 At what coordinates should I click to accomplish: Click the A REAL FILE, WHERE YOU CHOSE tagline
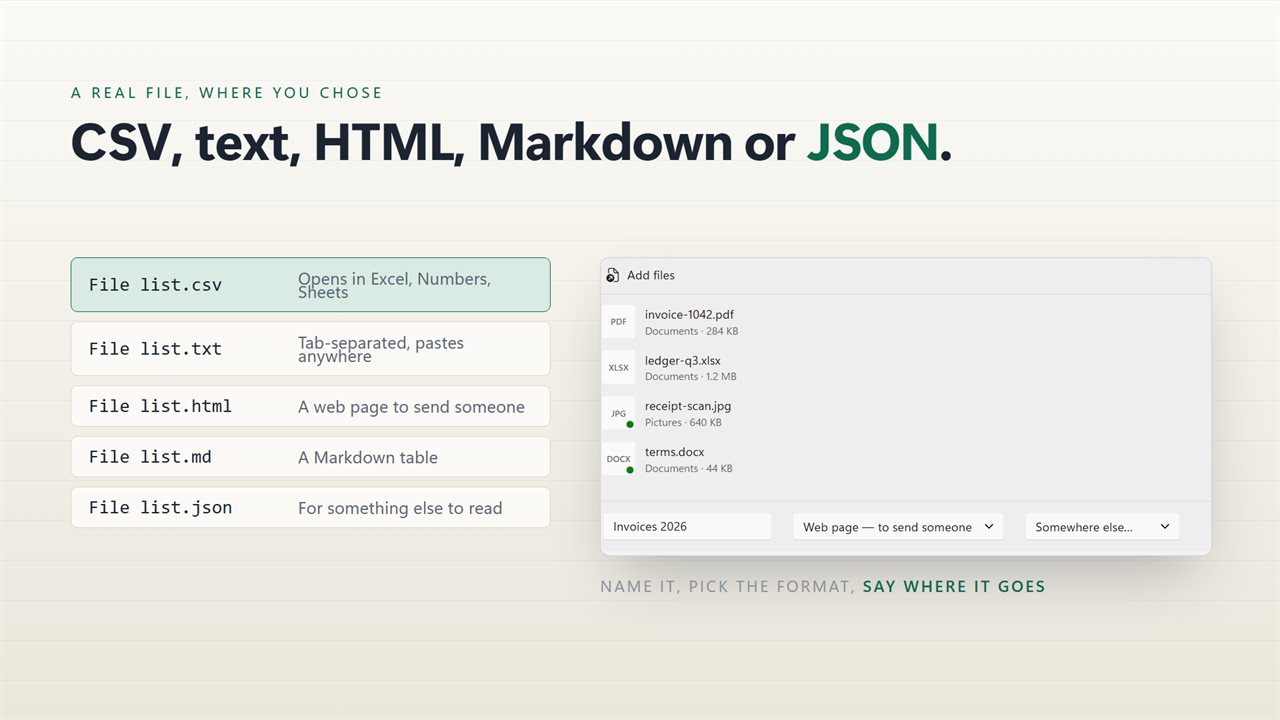tap(227, 93)
